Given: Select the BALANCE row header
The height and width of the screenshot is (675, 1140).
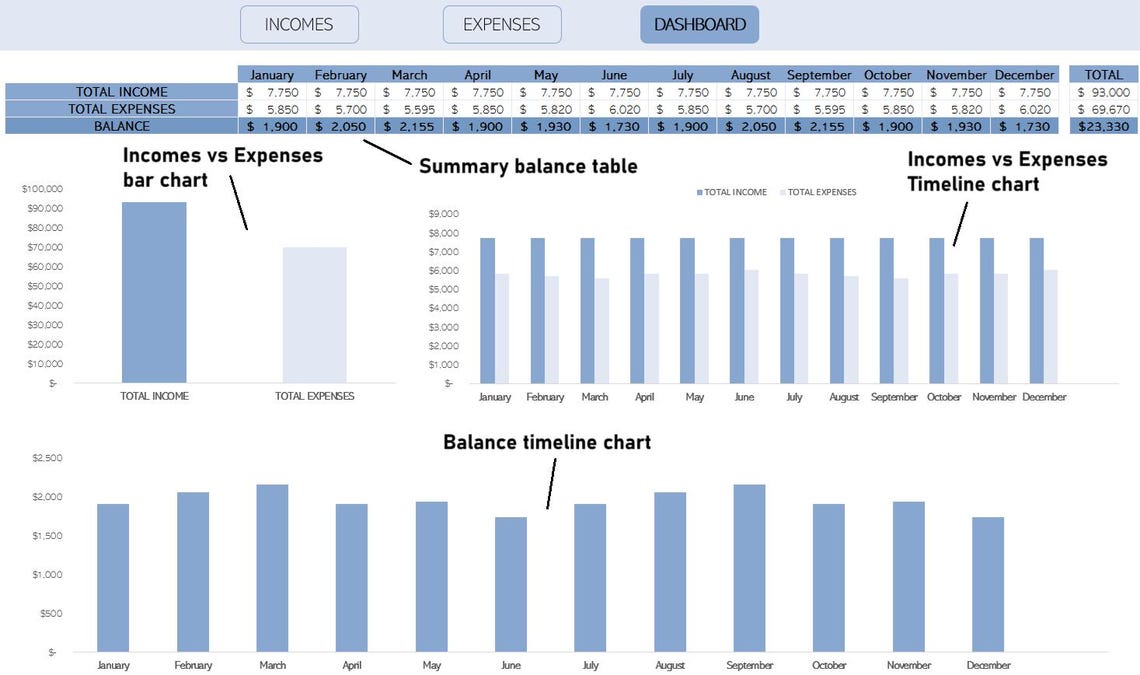Looking at the screenshot, I should 122,126.
